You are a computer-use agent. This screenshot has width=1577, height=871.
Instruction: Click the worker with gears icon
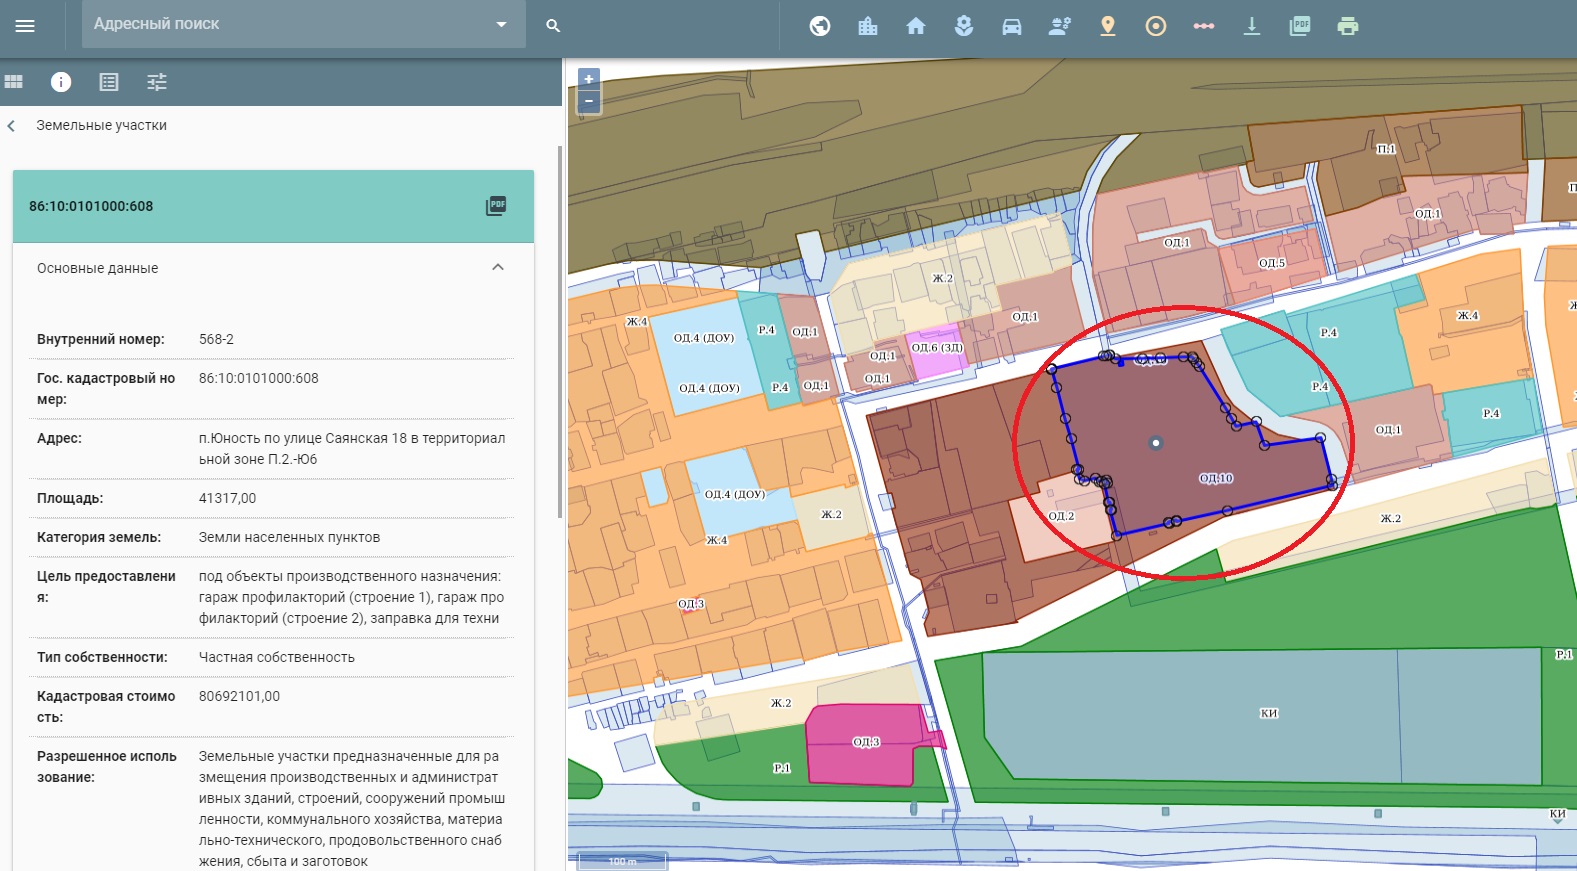1060,26
